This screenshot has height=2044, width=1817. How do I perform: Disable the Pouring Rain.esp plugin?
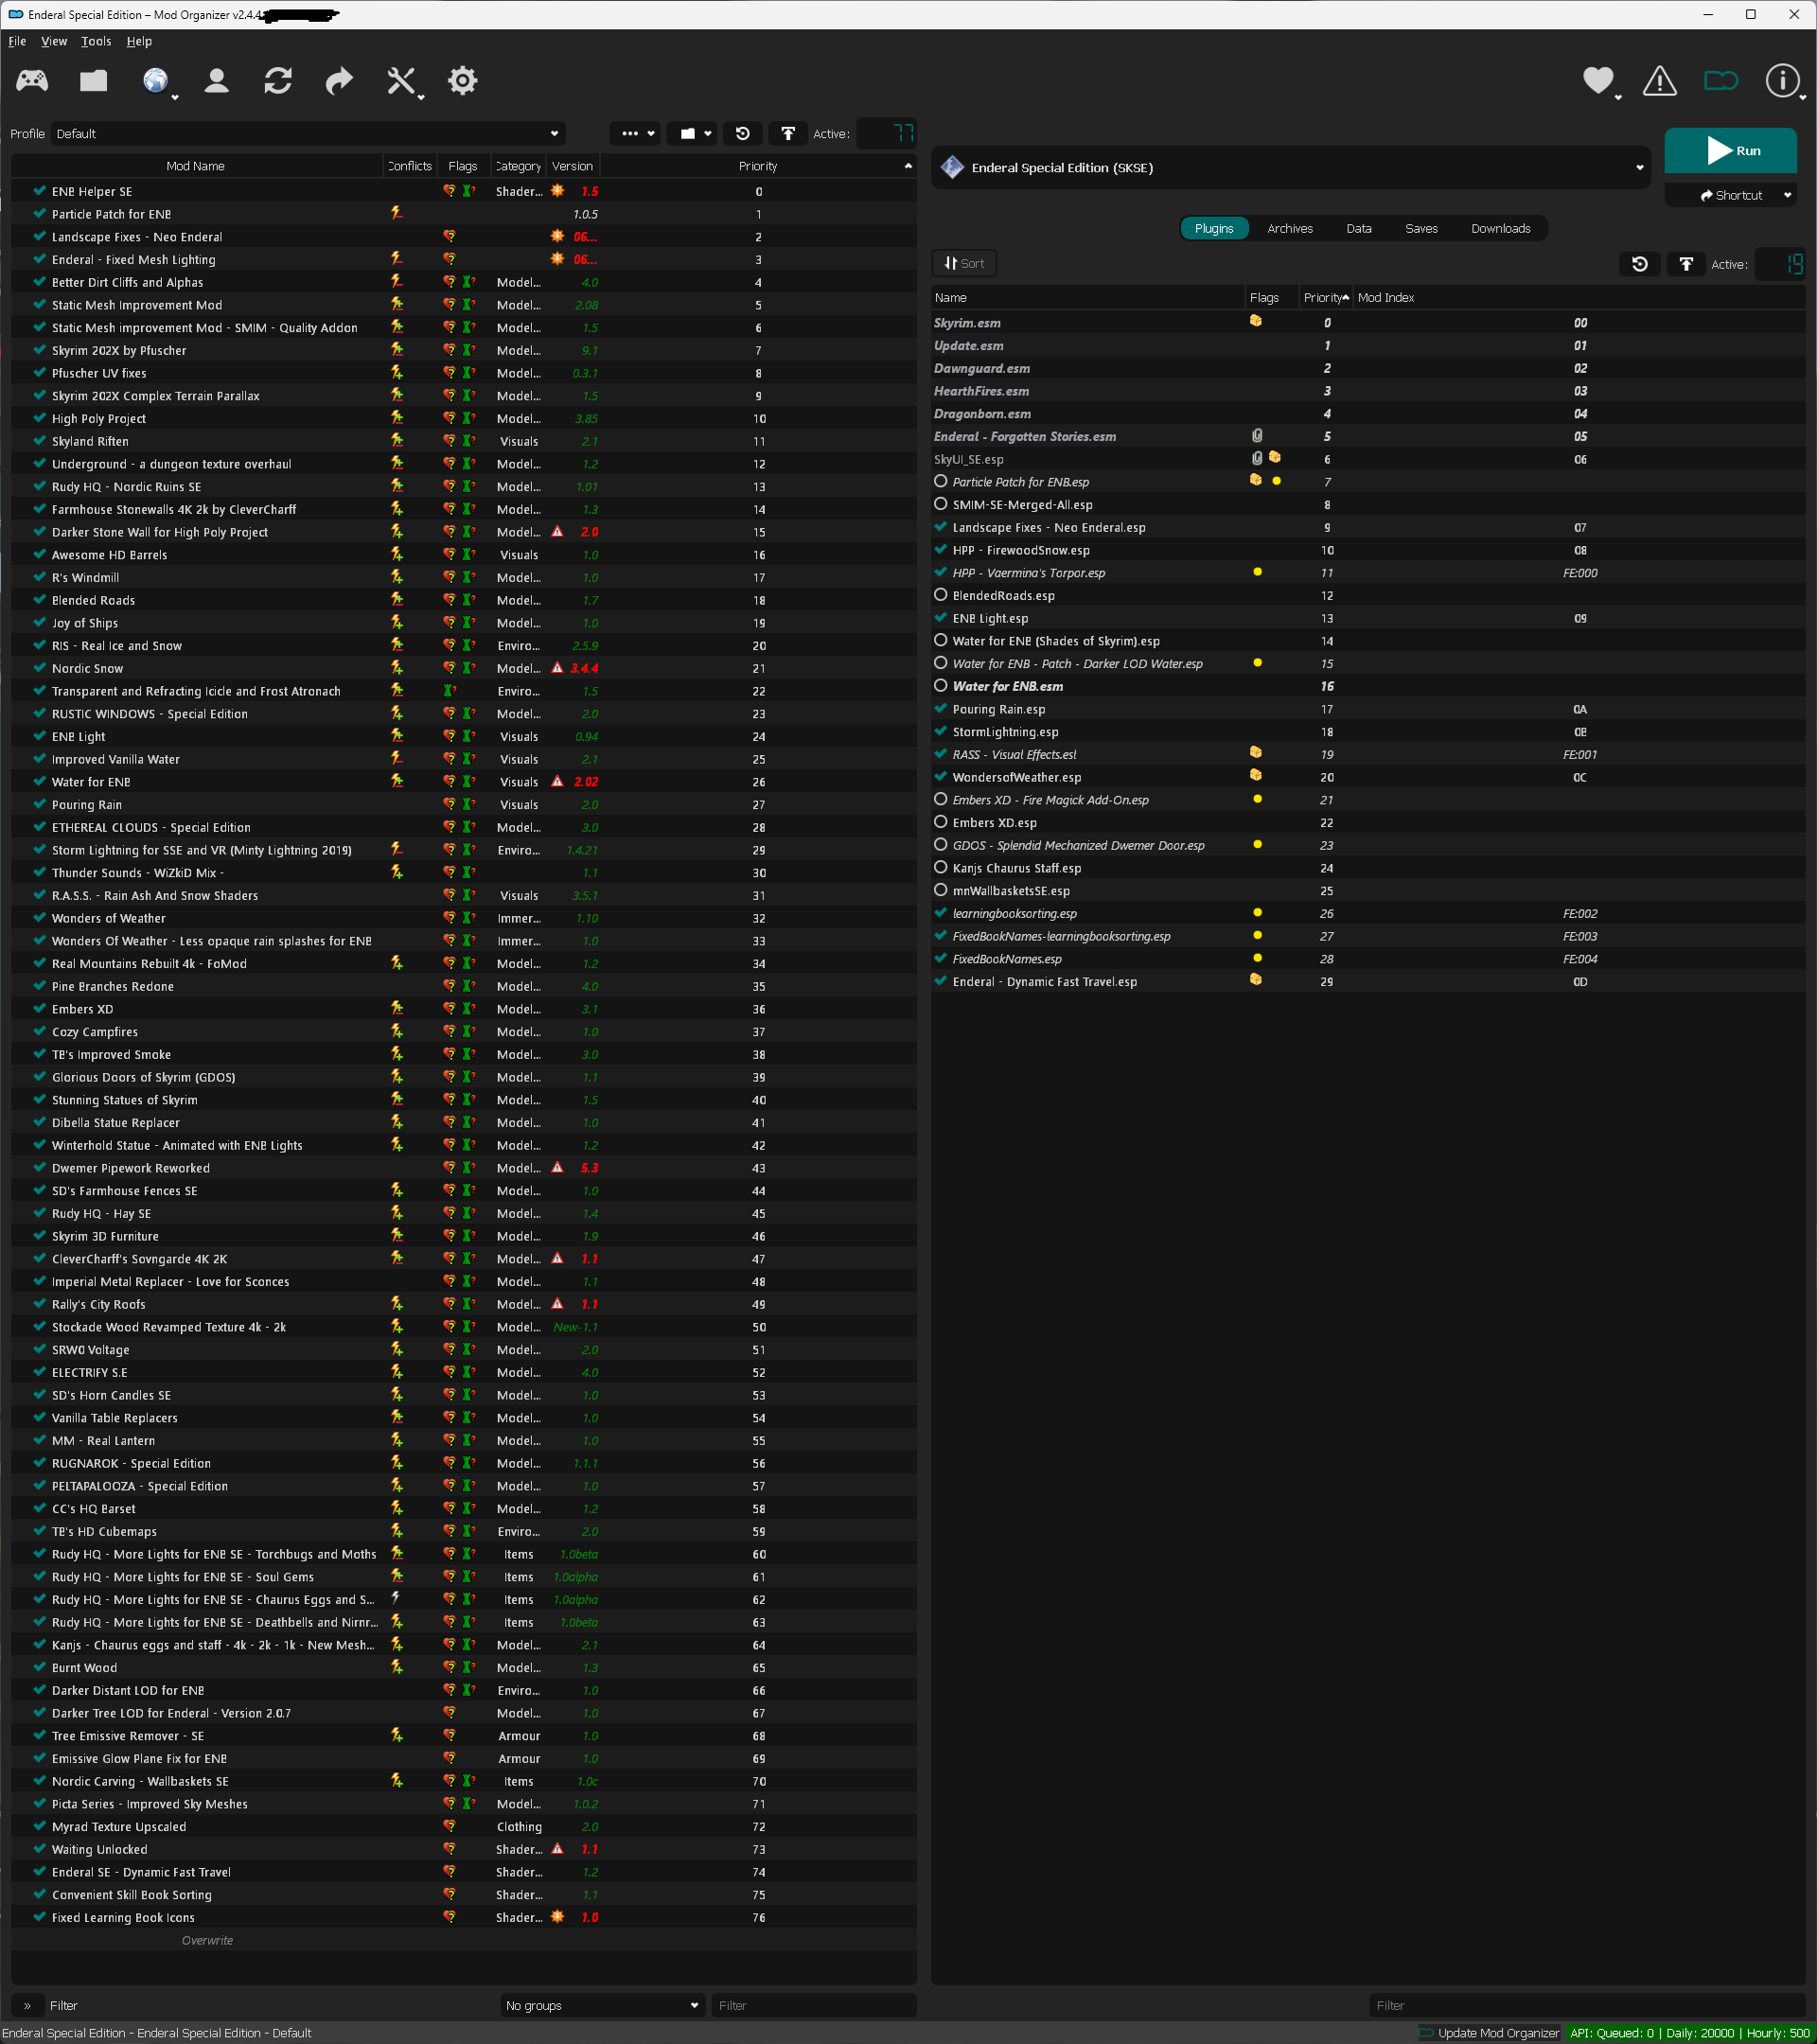point(941,708)
